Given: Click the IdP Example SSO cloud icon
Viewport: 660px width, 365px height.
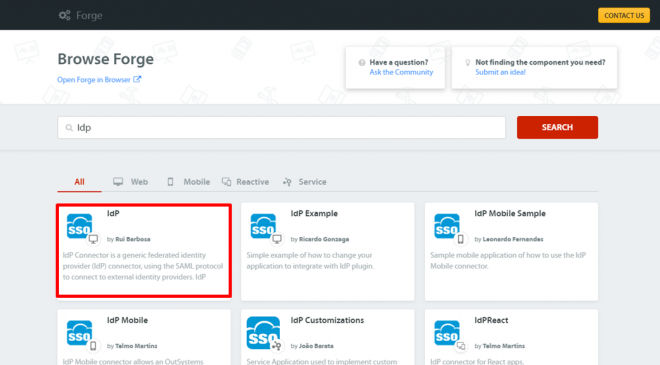Looking at the screenshot, I should (263, 226).
